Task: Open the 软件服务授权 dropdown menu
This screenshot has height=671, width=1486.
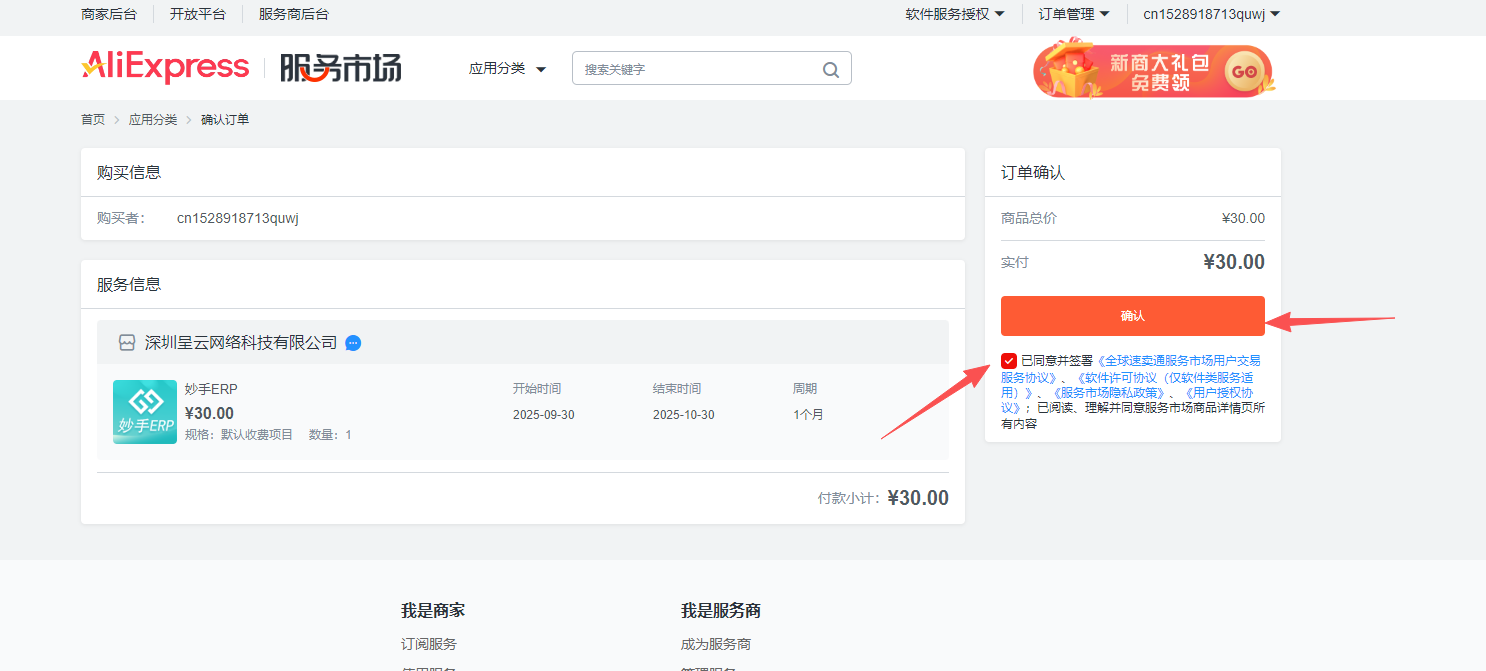Action: [955, 14]
